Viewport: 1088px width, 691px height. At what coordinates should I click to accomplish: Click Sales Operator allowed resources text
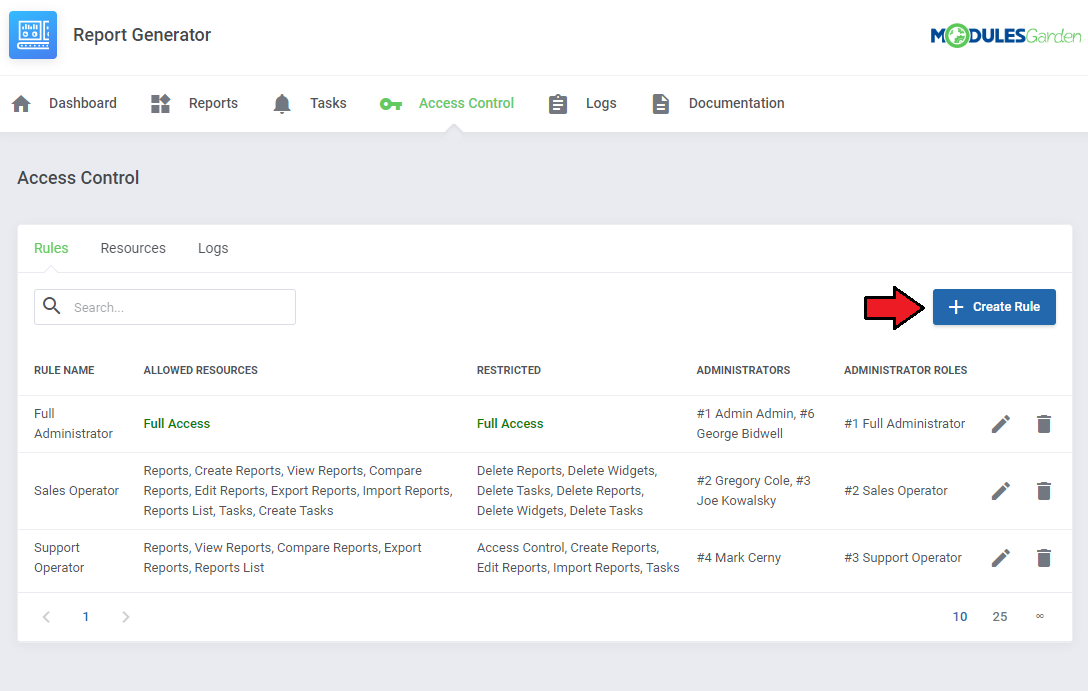coord(298,491)
